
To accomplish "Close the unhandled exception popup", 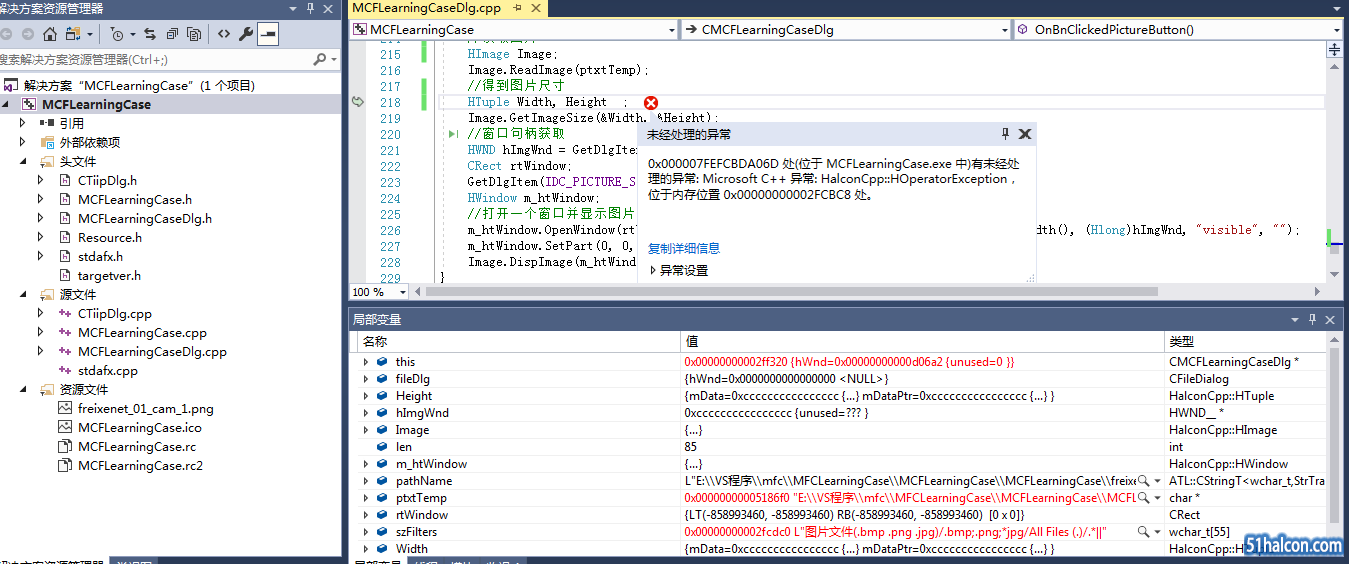I will (x=1025, y=134).
